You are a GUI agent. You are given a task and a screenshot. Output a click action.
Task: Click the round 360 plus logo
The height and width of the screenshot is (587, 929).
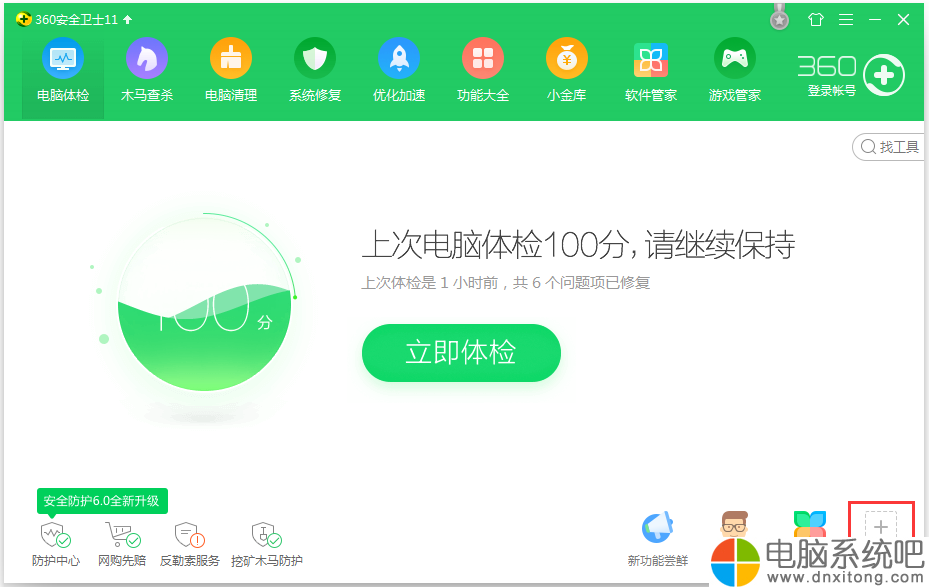[883, 75]
